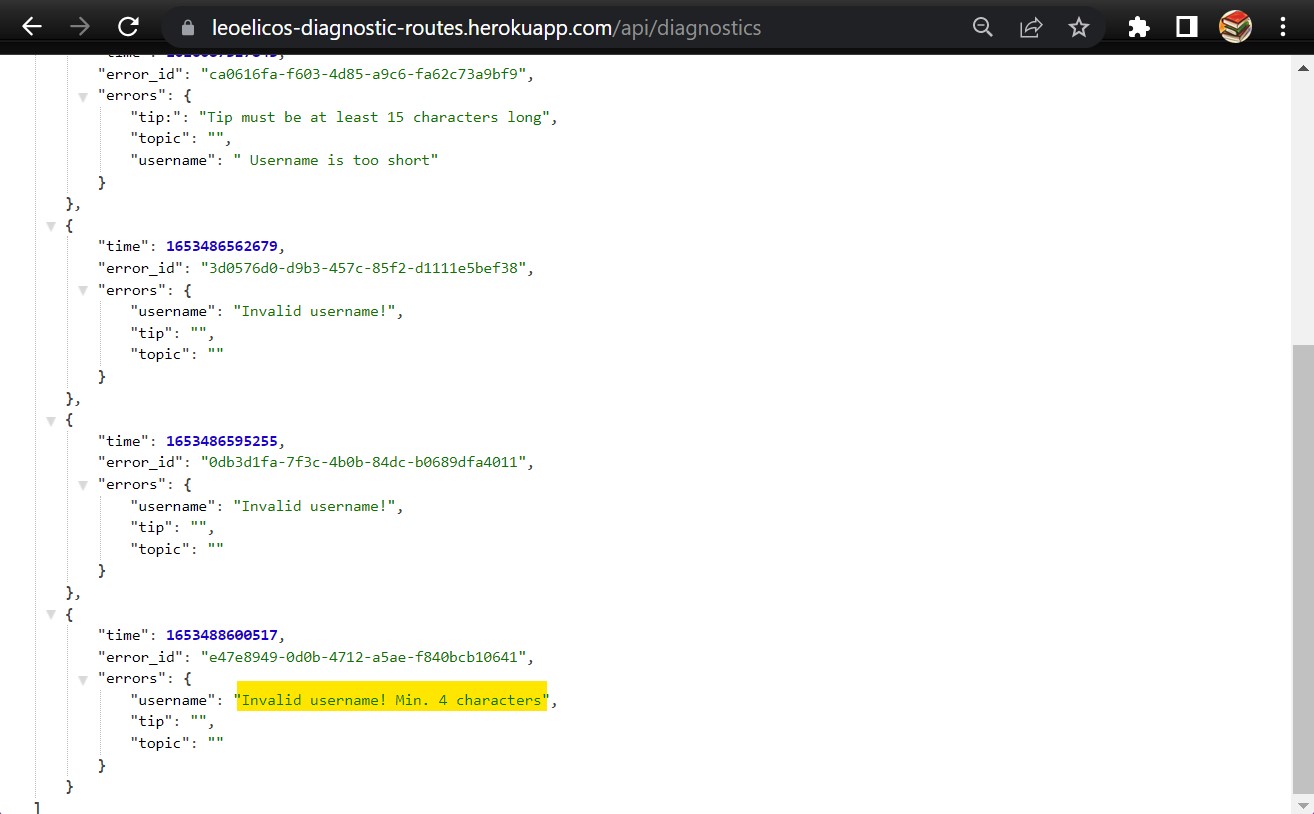The image size is (1314, 814).
Task: Toggle the browser side panel
Action: coord(1187,28)
